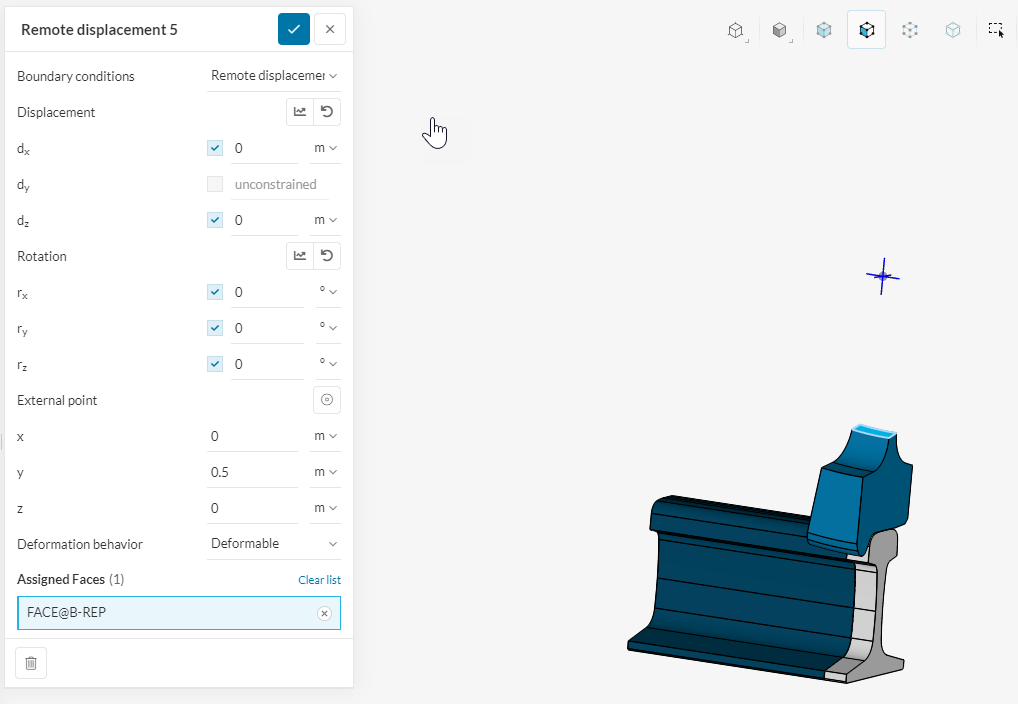Toggle the ry rotation checkbox
The height and width of the screenshot is (704, 1018).
(215, 328)
